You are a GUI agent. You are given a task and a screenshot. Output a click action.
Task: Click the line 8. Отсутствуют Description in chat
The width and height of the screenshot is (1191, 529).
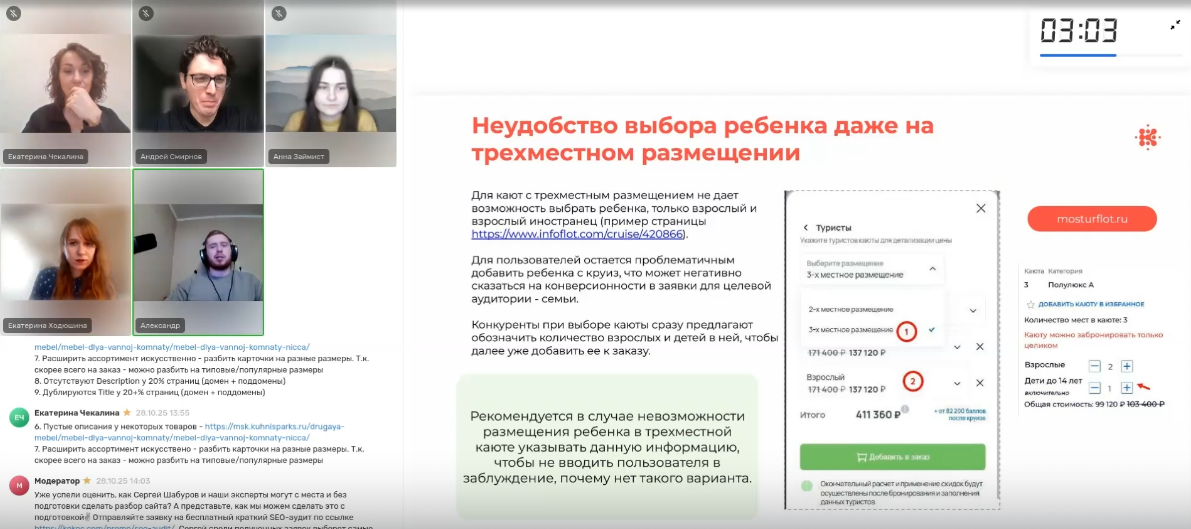160,381
